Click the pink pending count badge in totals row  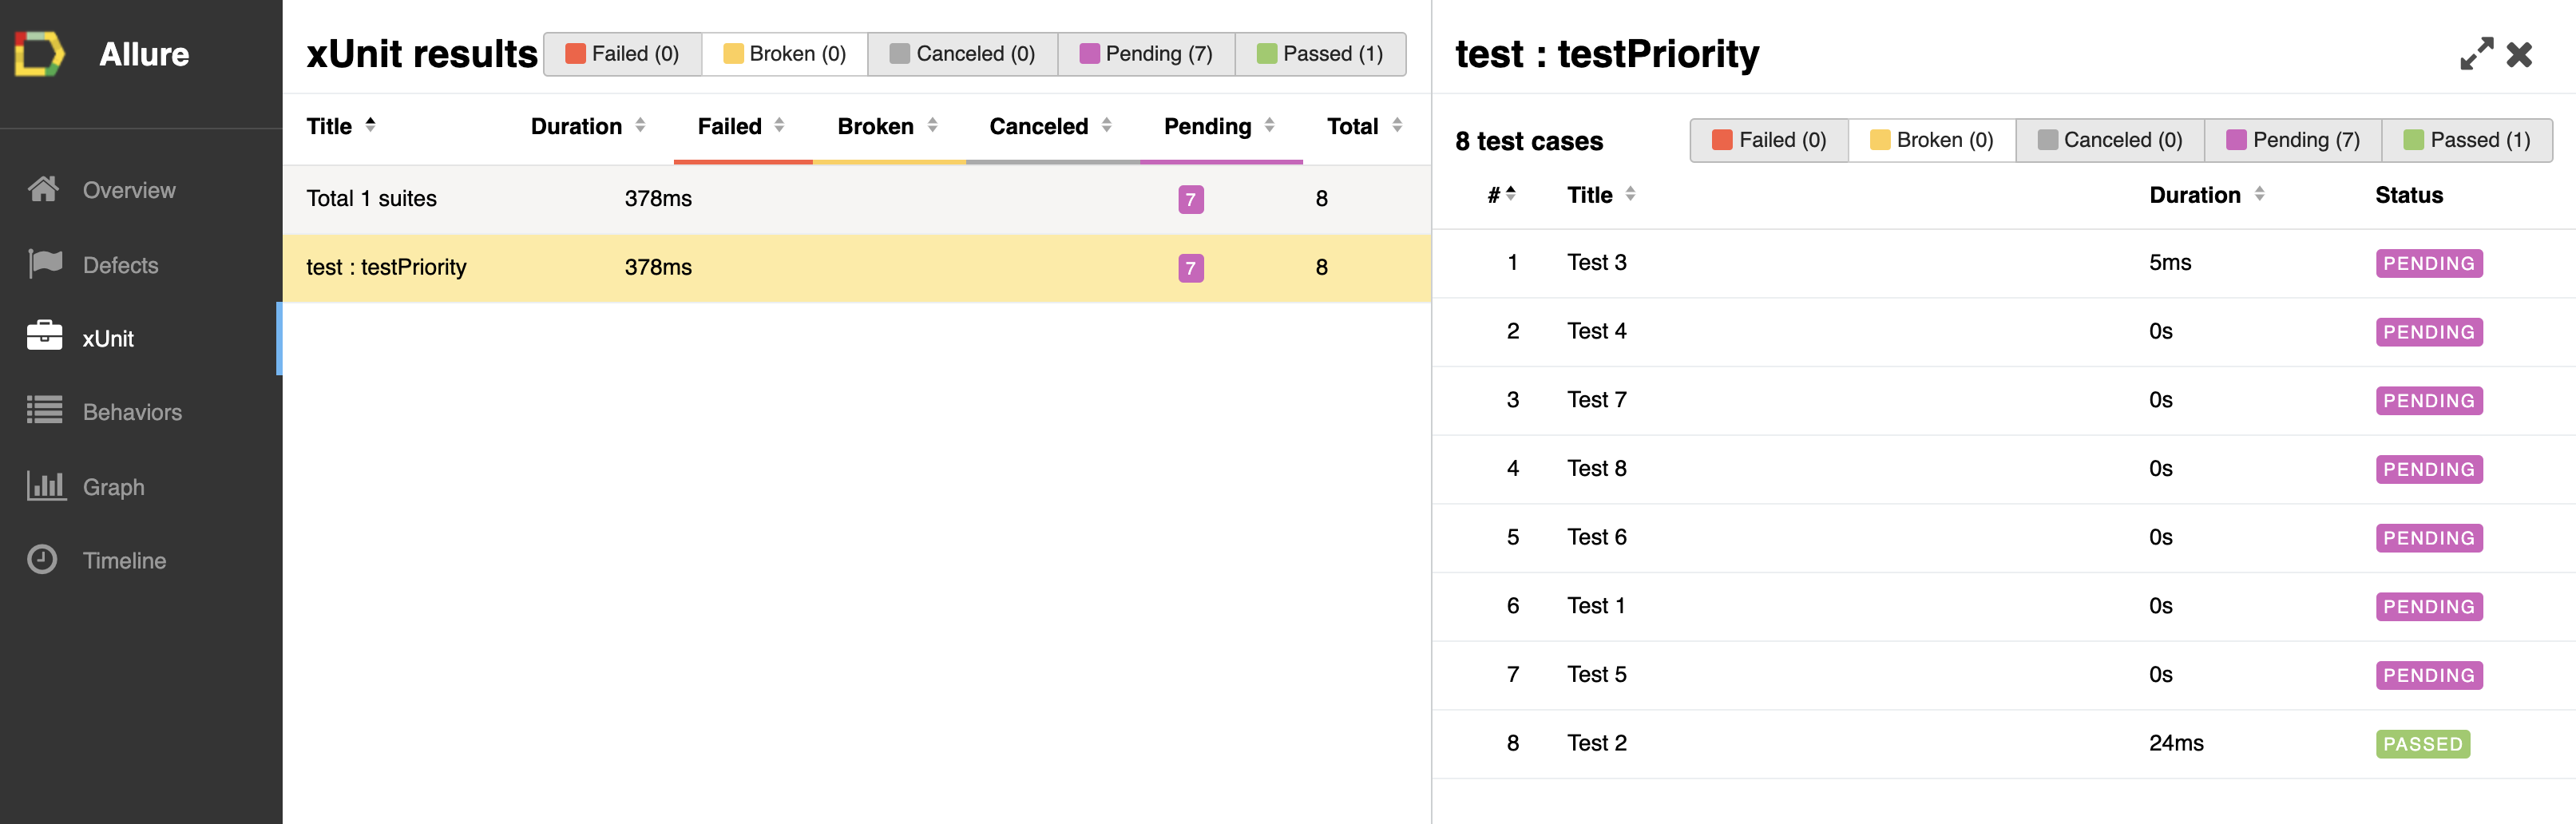1190,199
